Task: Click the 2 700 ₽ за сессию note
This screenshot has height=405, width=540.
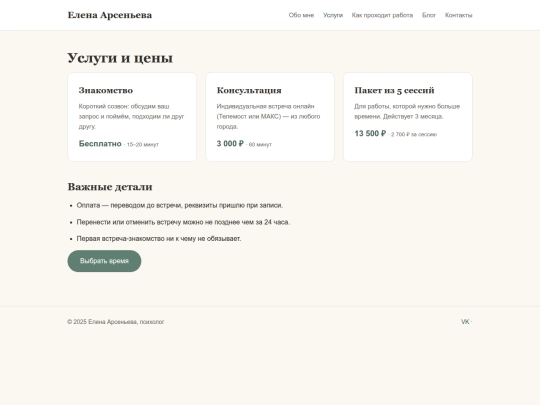Action: (x=414, y=135)
